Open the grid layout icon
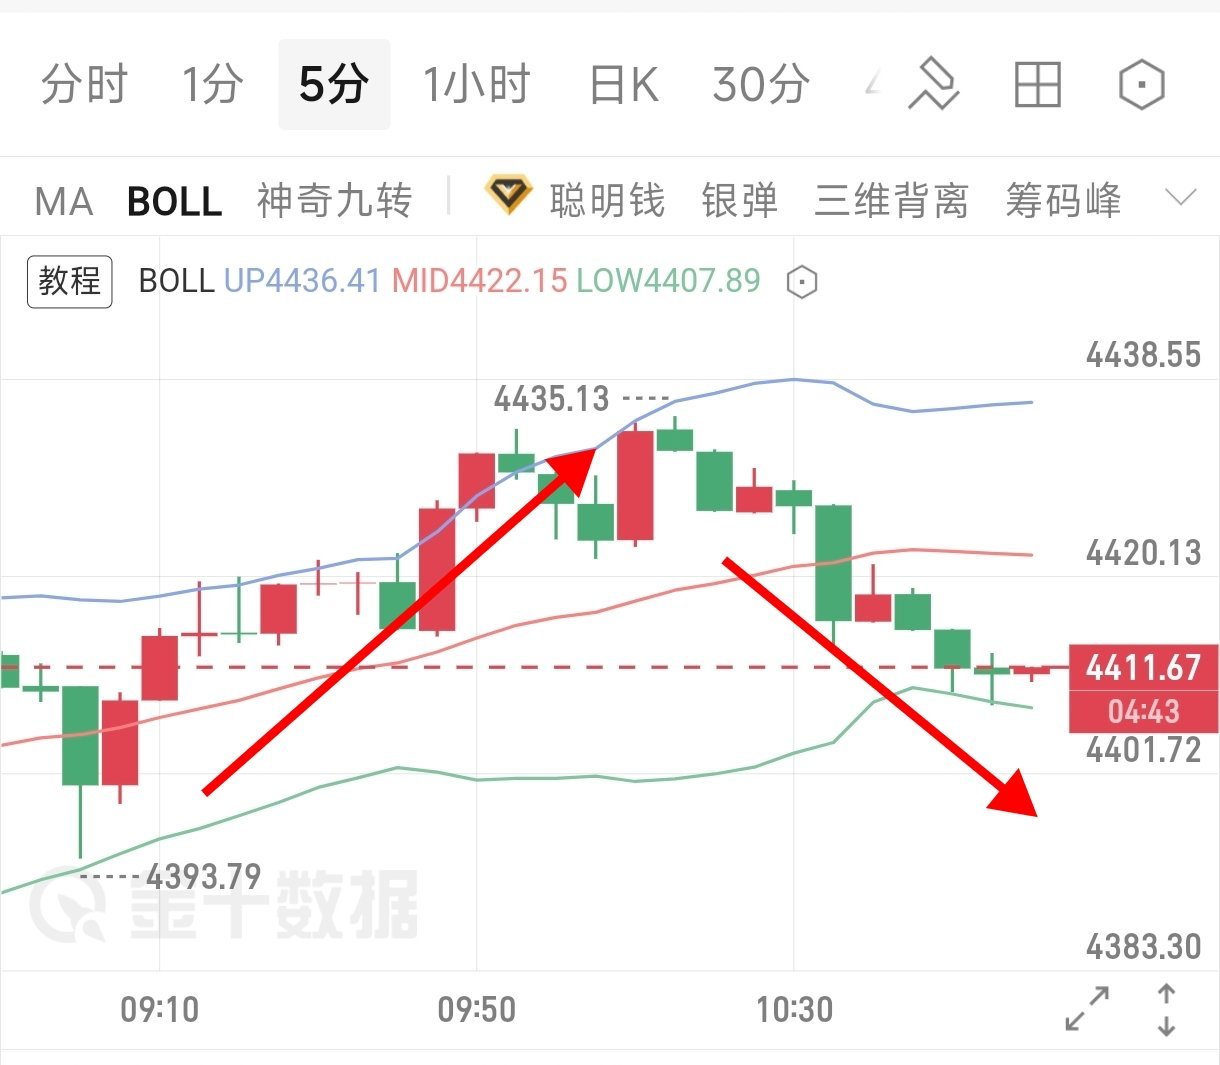 point(1037,84)
